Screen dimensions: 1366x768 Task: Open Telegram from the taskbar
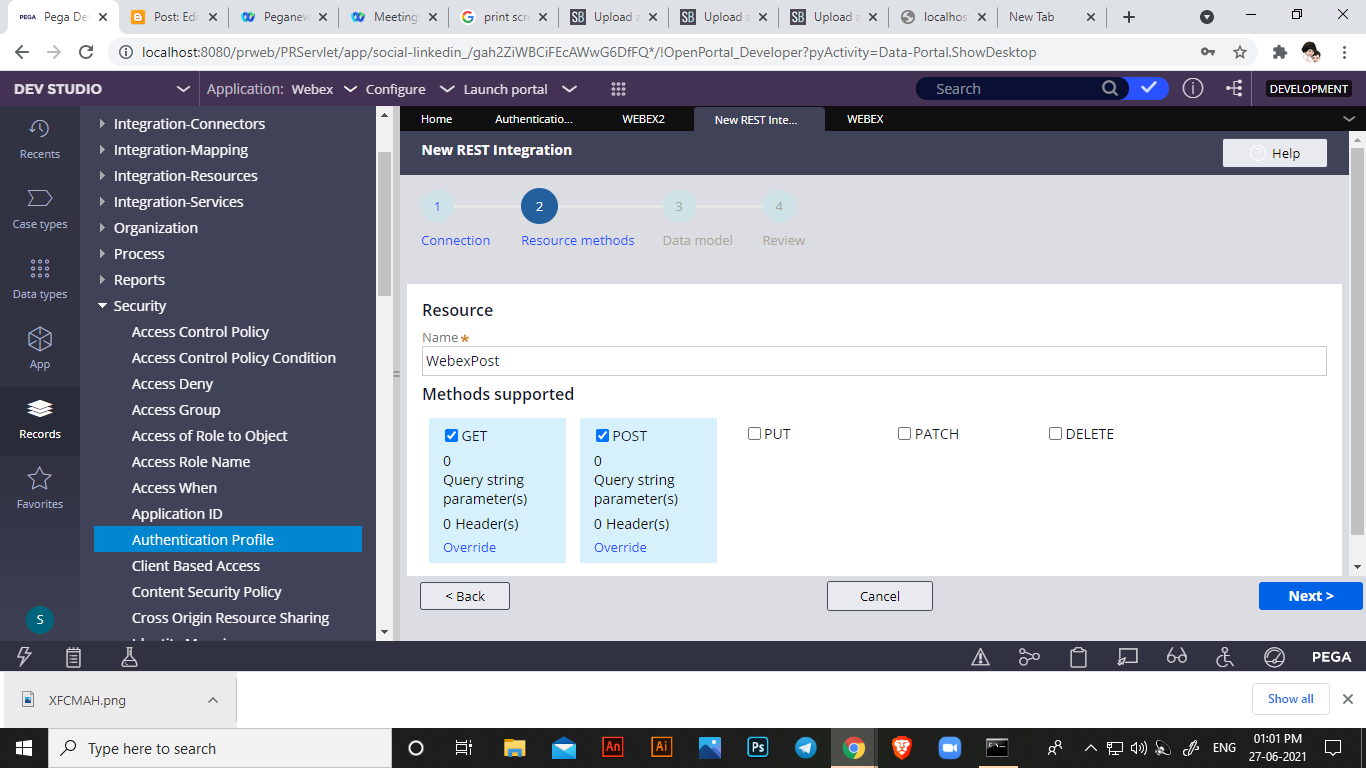(x=806, y=748)
